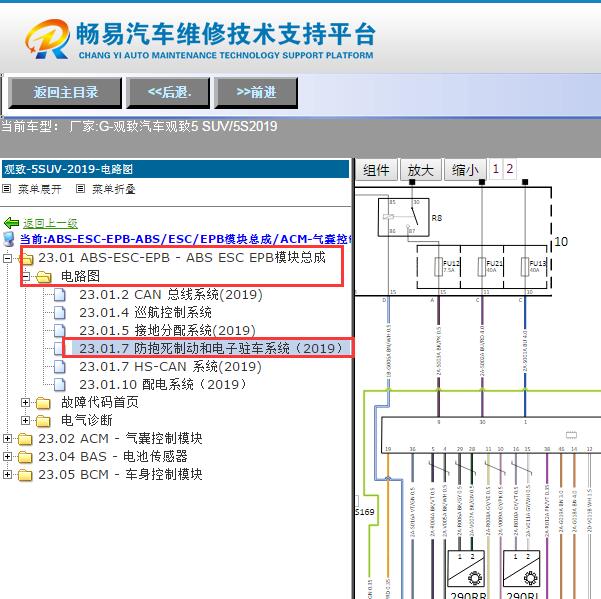
Task: Select 23.02 ACM - 气囊控制模块
Action: pos(120,438)
